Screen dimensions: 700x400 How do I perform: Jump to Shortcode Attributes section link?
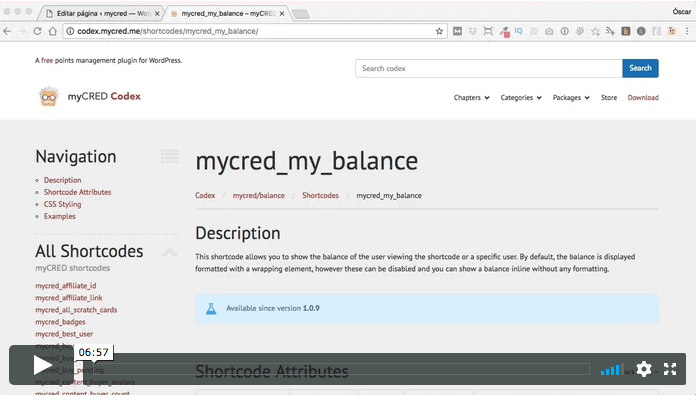click(77, 192)
